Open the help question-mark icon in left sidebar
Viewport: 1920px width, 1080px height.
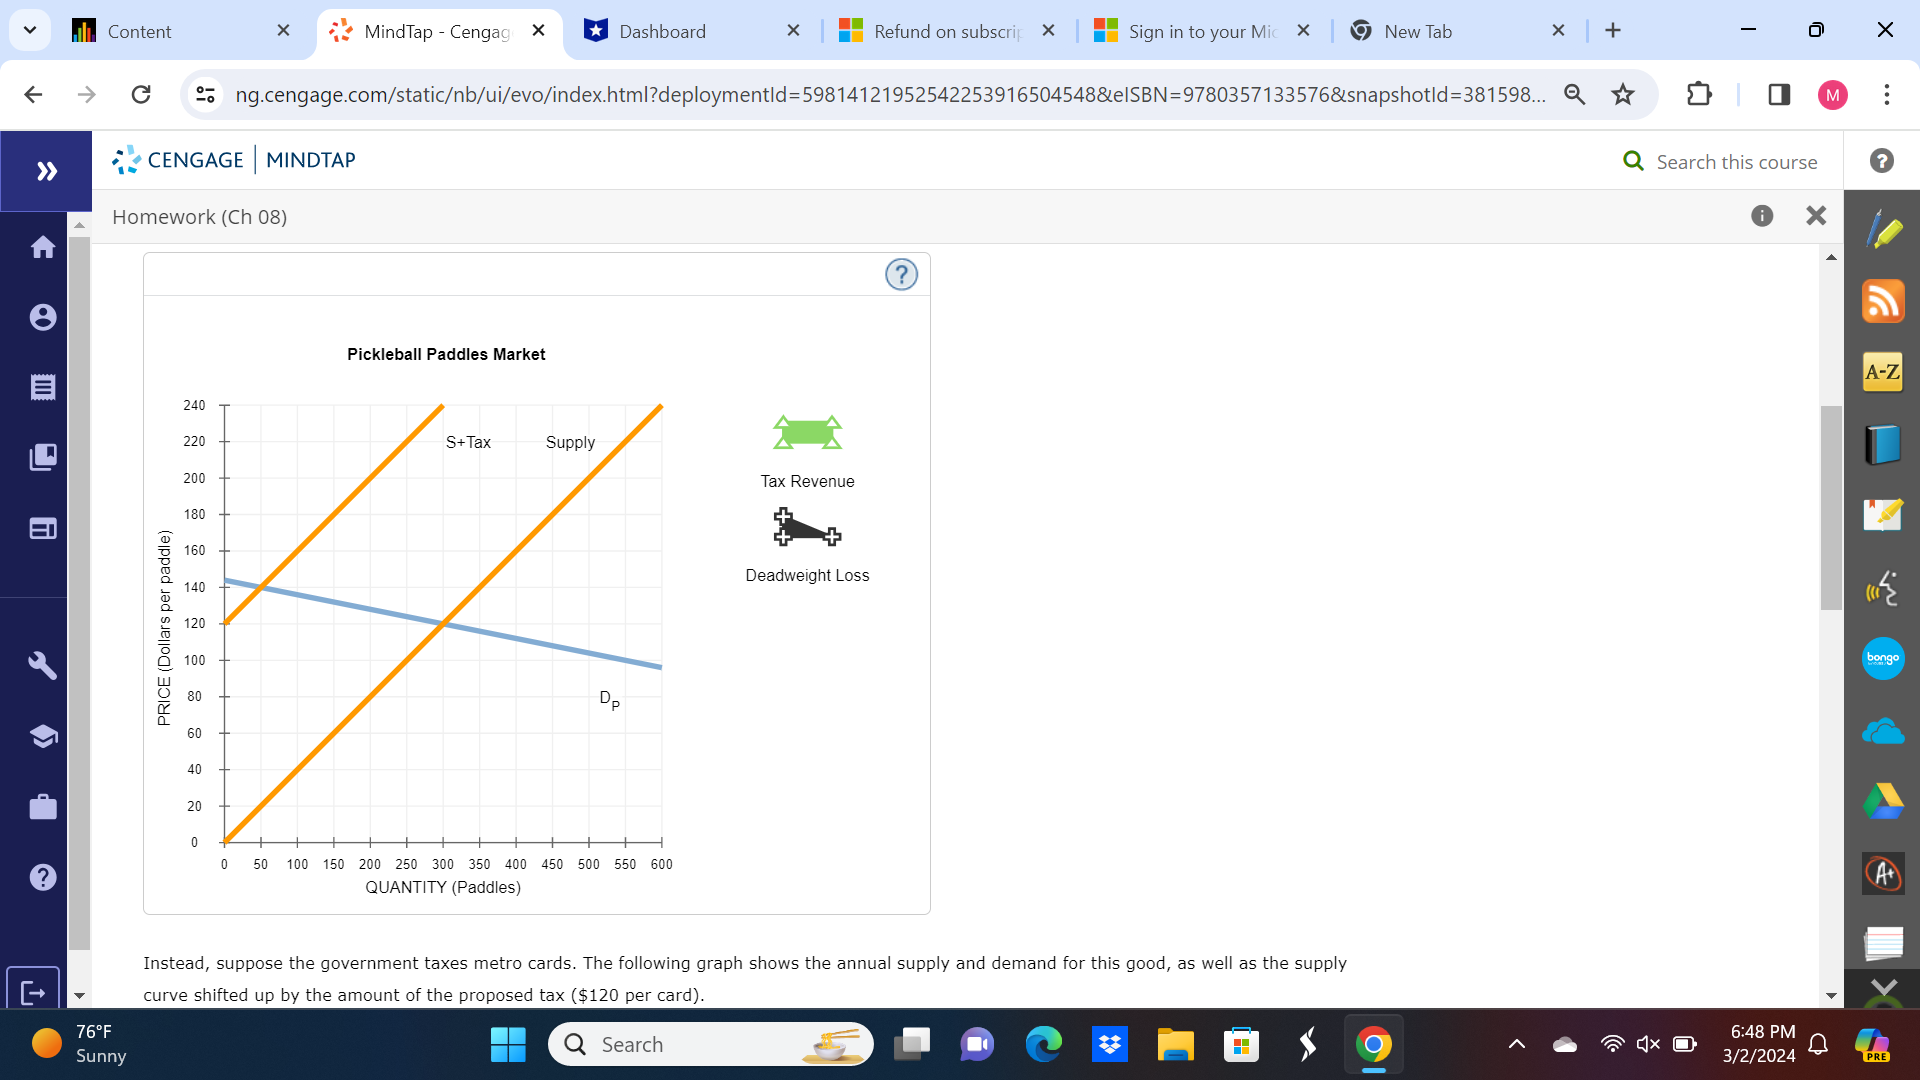coord(43,877)
